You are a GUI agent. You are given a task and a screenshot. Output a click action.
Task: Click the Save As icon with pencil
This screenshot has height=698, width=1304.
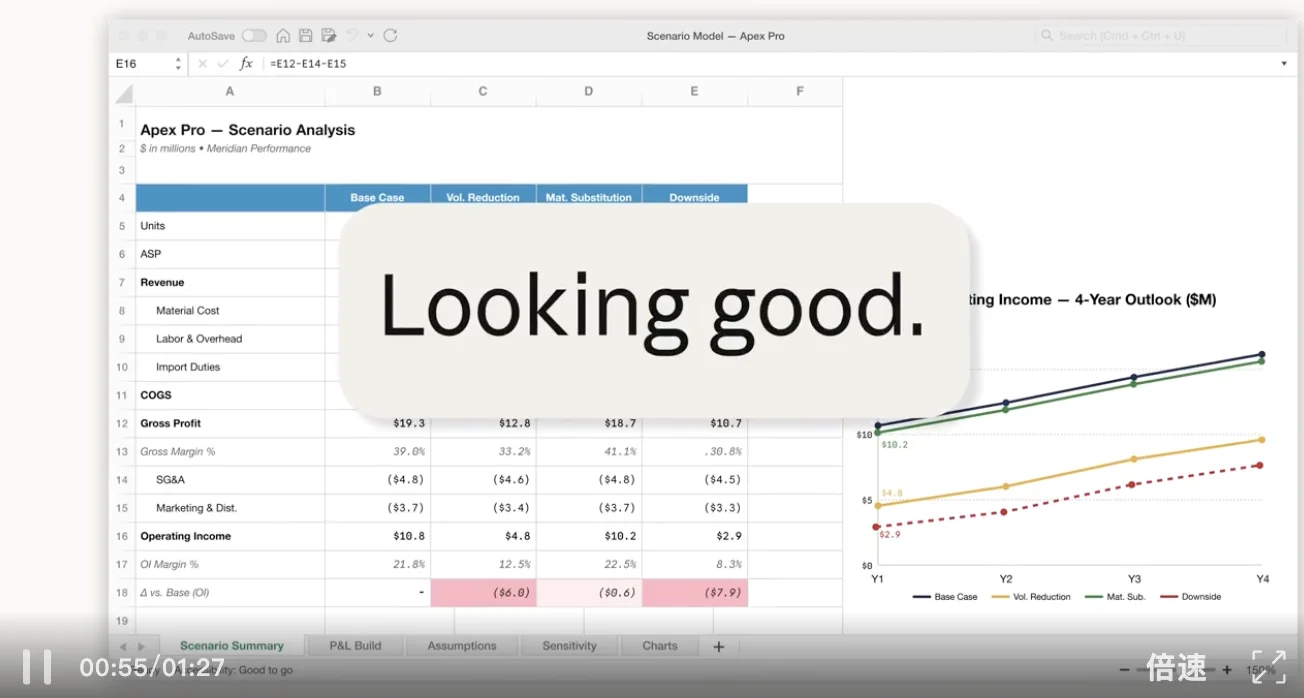pyautogui.click(x=328, y=36)
